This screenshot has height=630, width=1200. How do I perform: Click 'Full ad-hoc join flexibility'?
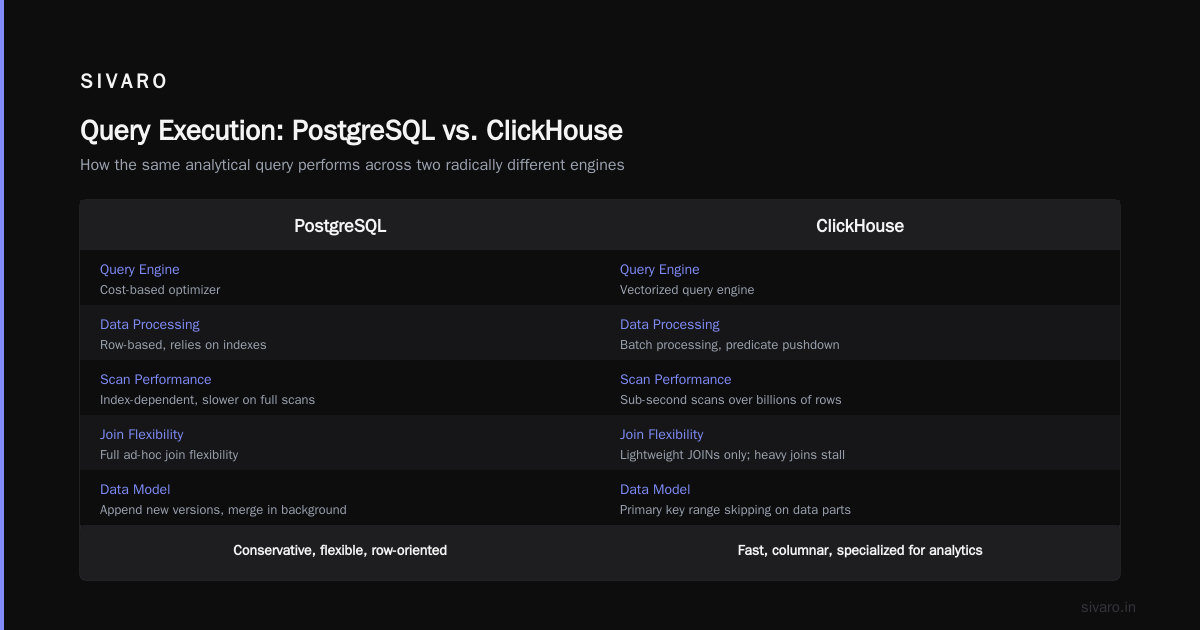[x=169, y=455]
